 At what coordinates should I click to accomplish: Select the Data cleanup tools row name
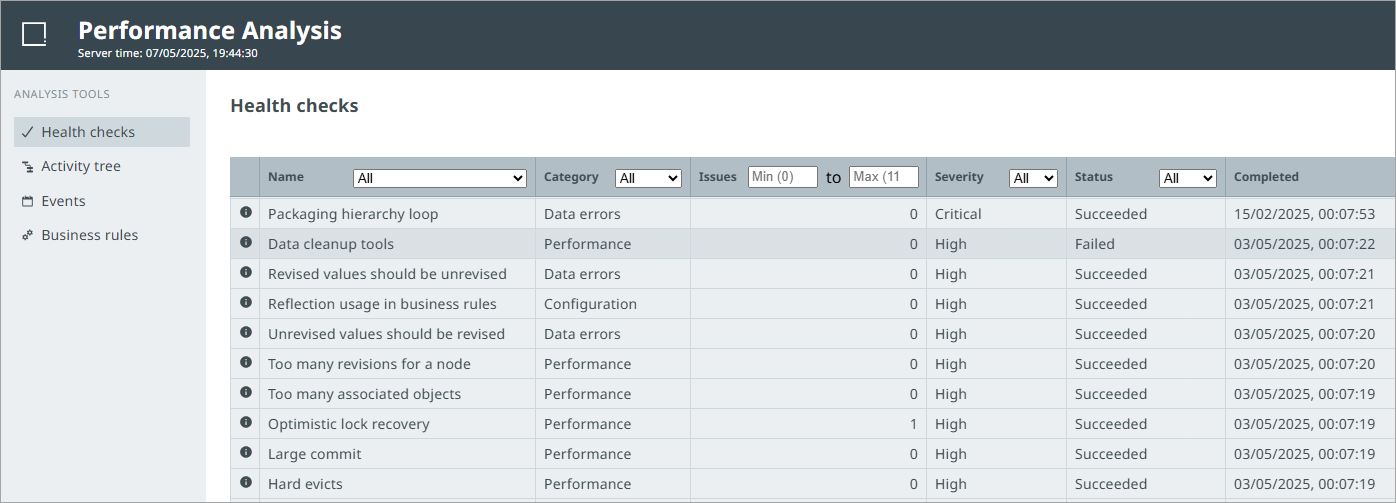click(x=331, y=244)
